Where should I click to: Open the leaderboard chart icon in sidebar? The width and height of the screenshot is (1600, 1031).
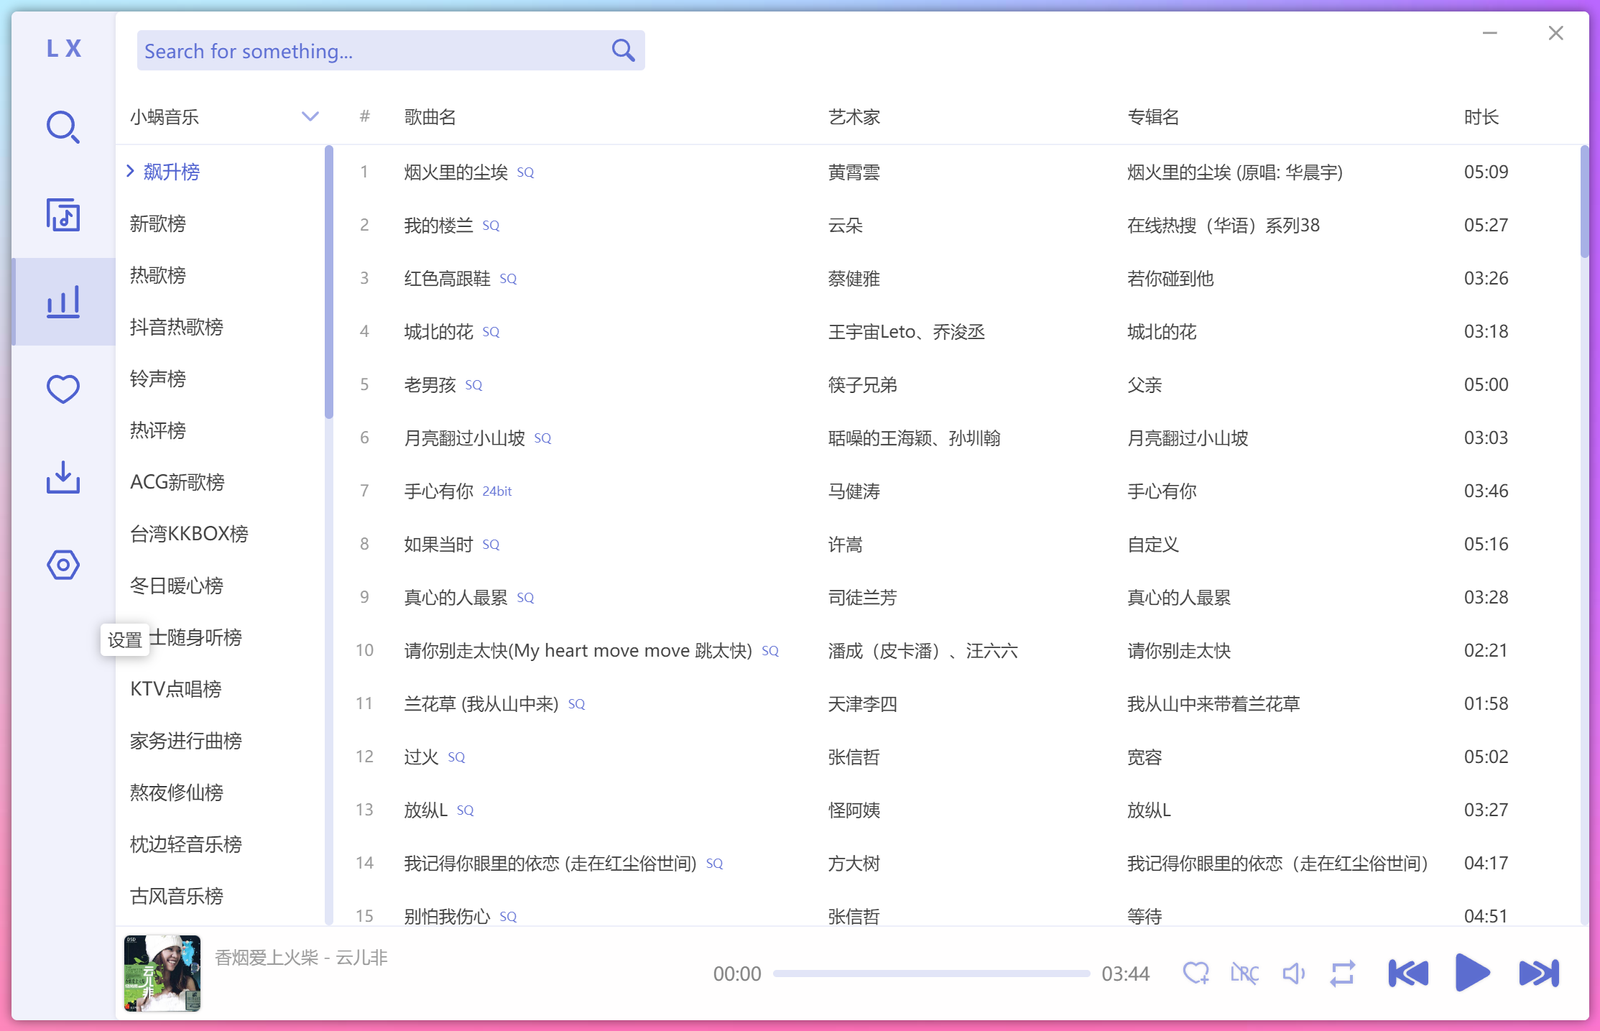tap(63, 302)
